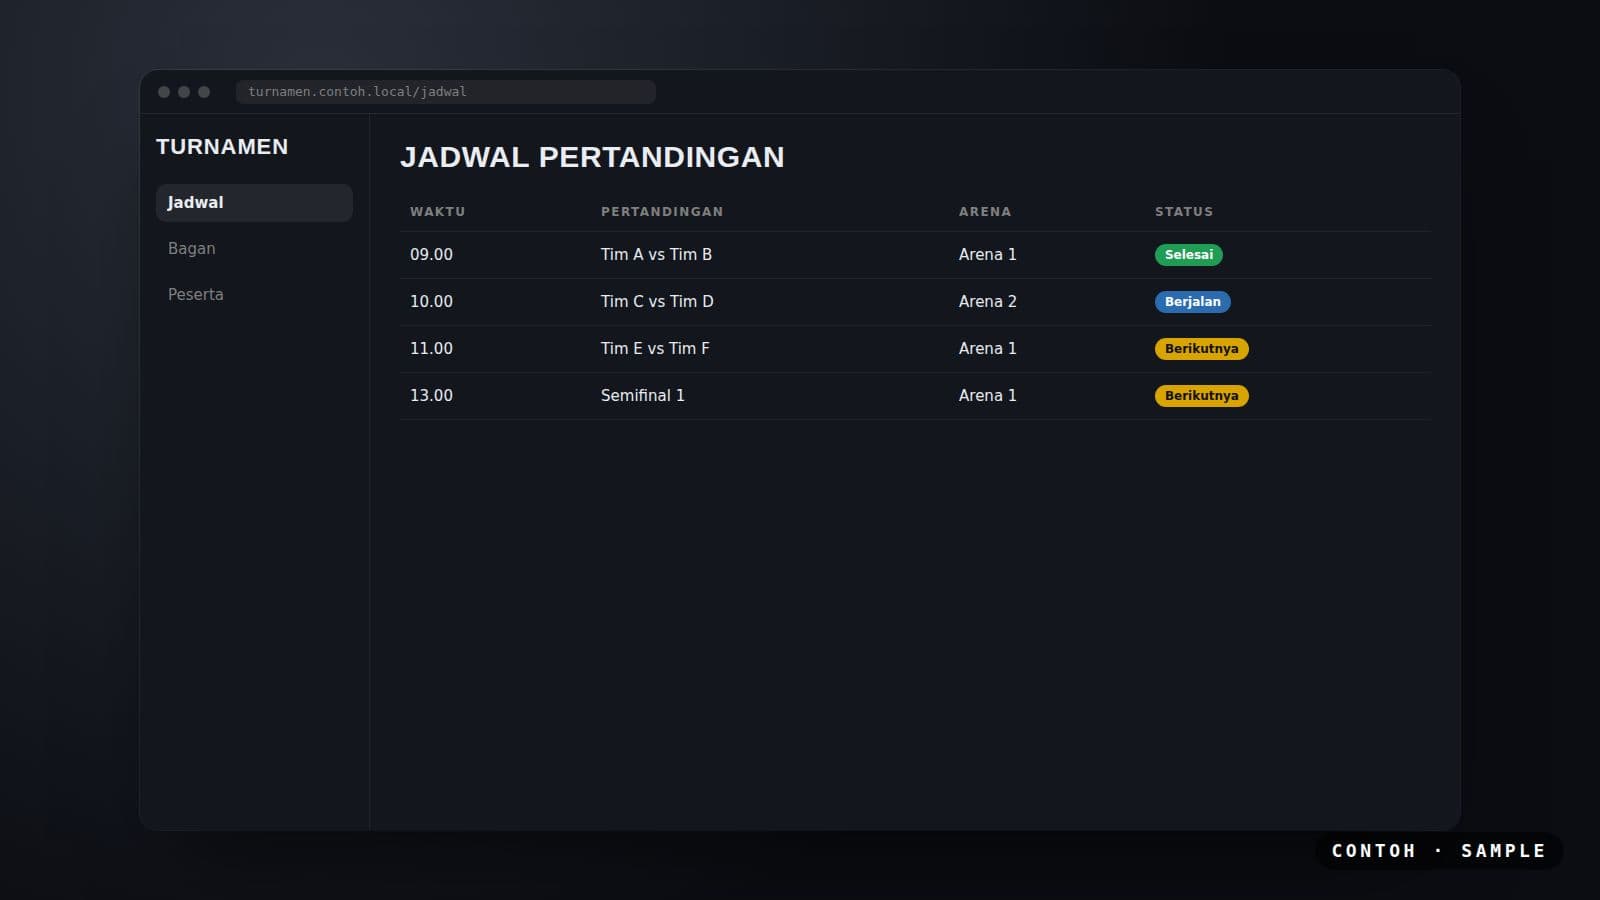
Task: Go to the Peserta section
Action: pos(254,294)
